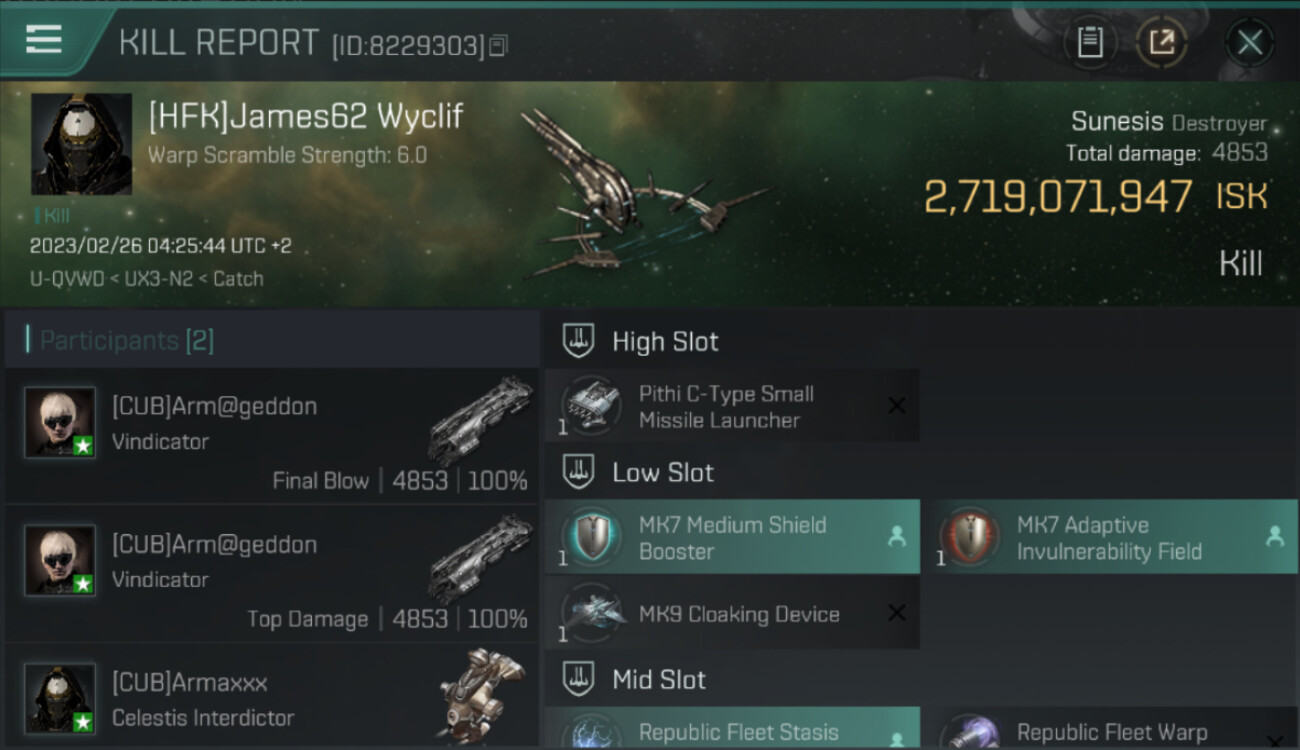Select the Pithi C-Type Small Missile Launcher icon

pyautogui.click(x=590, y=406)
